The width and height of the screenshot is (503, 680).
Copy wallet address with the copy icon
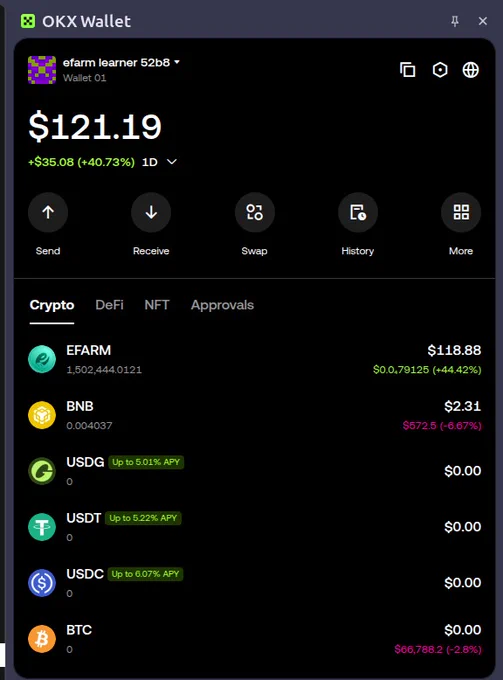click(408, 70)
